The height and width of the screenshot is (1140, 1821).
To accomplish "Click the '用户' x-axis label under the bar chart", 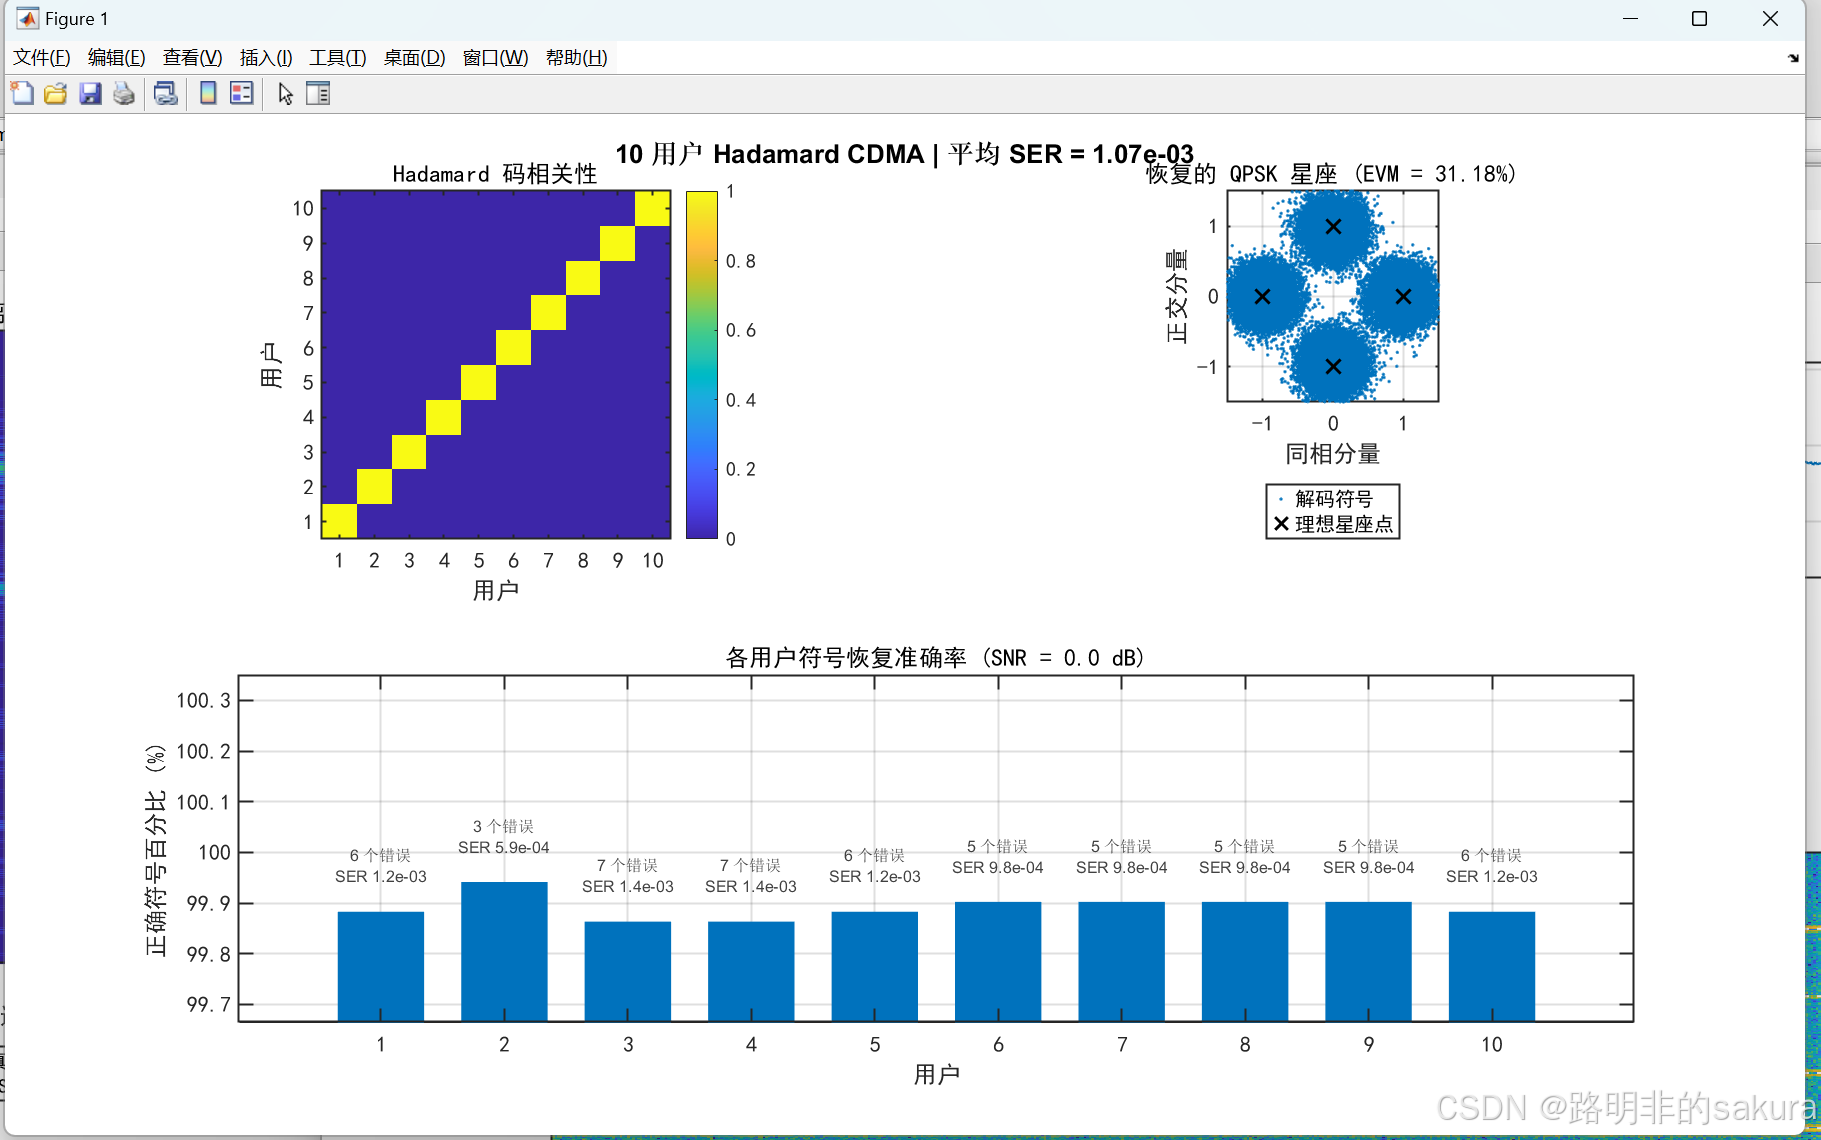I will tap(937, 1074).
